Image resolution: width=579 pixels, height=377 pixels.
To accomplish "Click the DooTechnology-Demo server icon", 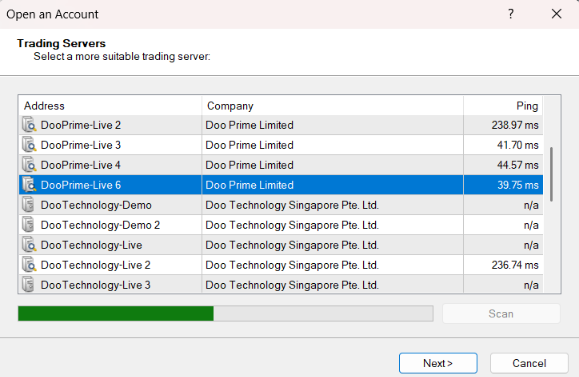I will point(28,205).
